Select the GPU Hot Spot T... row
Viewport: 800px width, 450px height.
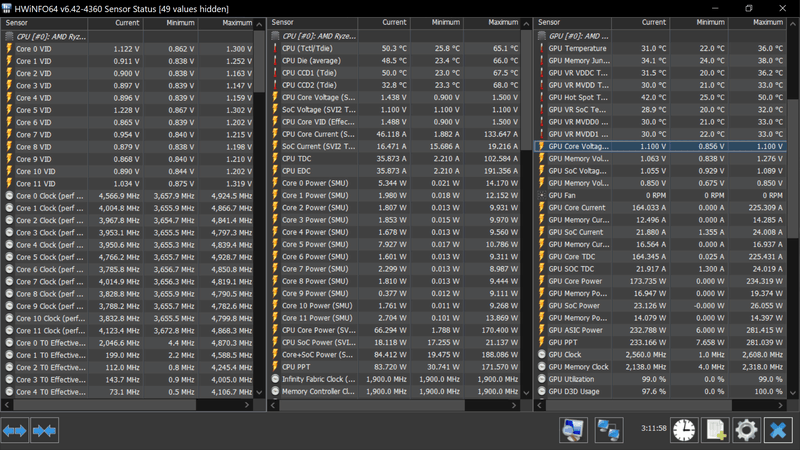[x=660, y=97]
